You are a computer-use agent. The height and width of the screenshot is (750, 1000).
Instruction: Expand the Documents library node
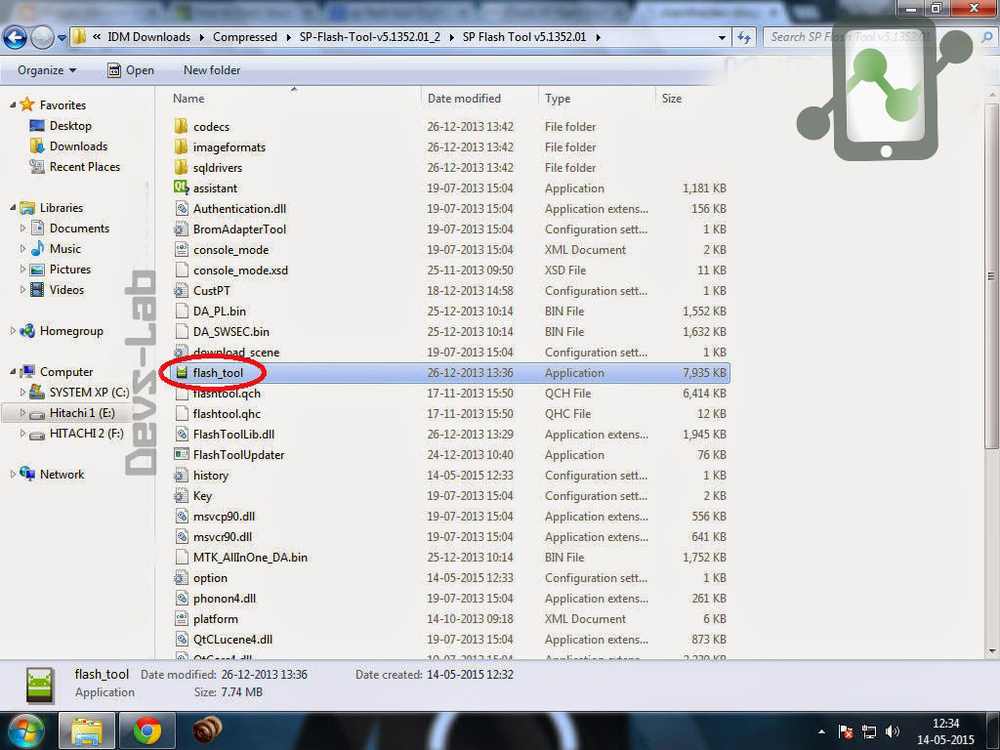(x=23, y=228)
